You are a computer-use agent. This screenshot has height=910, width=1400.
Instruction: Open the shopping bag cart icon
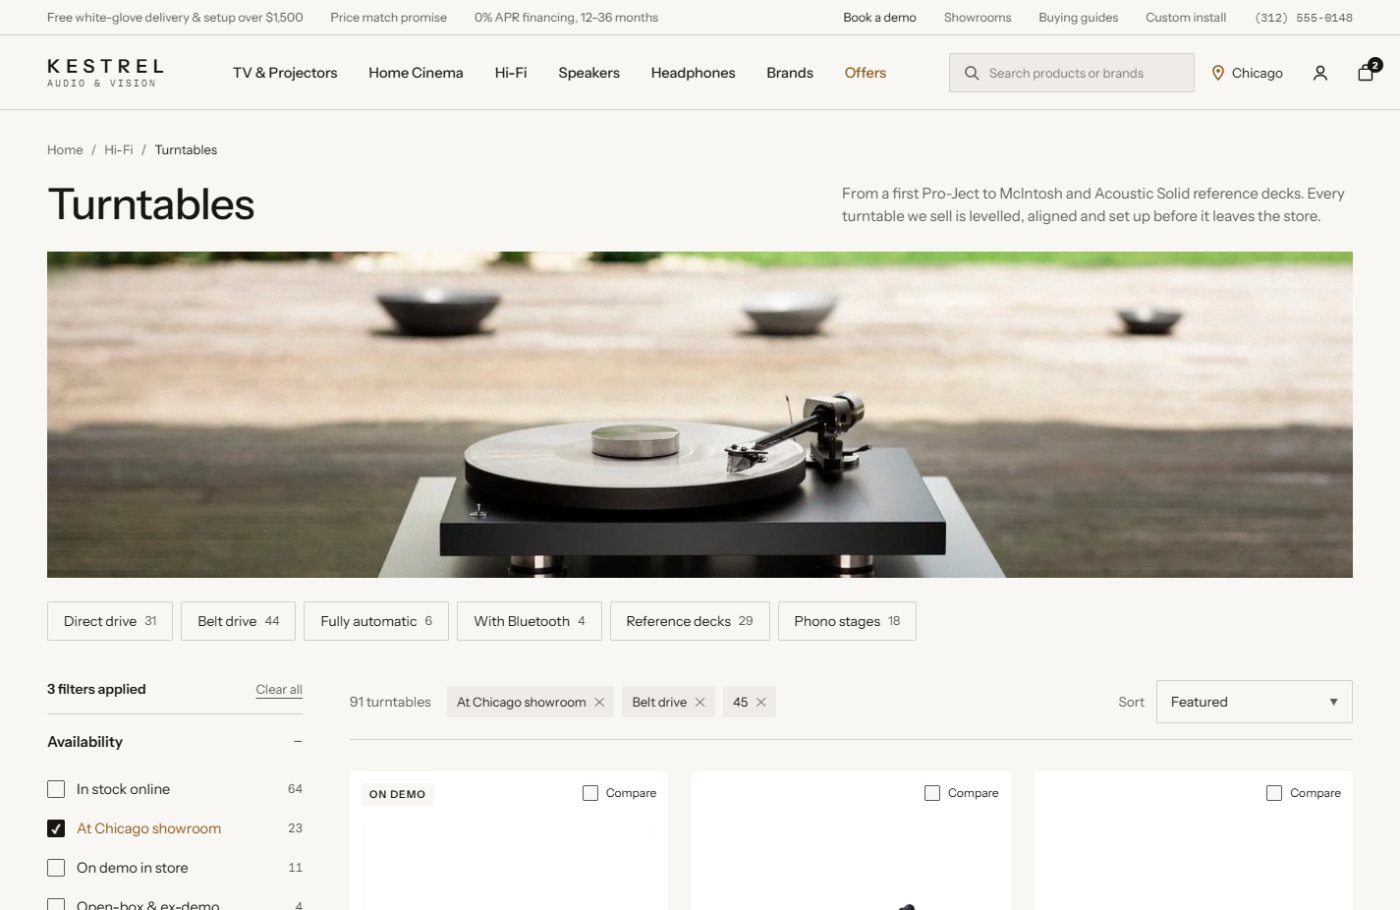(1366, 72)
